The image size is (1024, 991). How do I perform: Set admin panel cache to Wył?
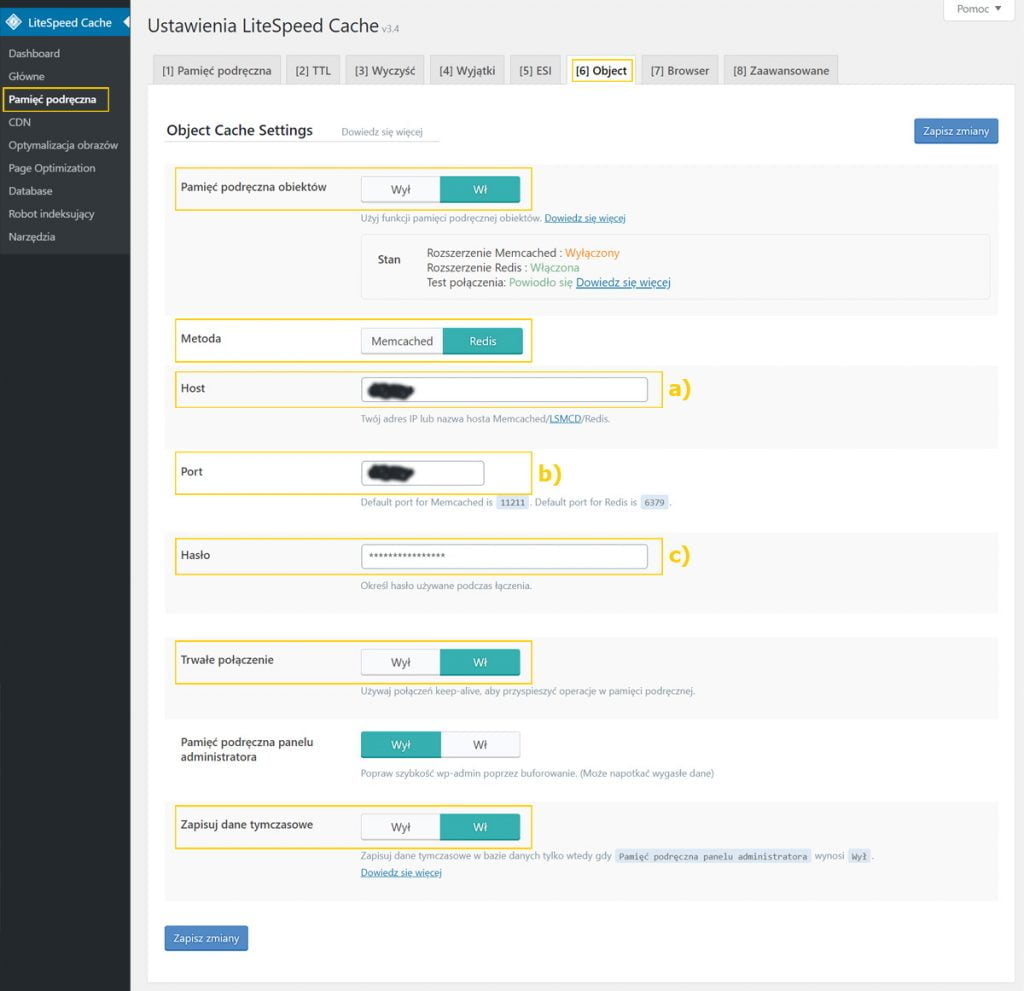(400, 745)
